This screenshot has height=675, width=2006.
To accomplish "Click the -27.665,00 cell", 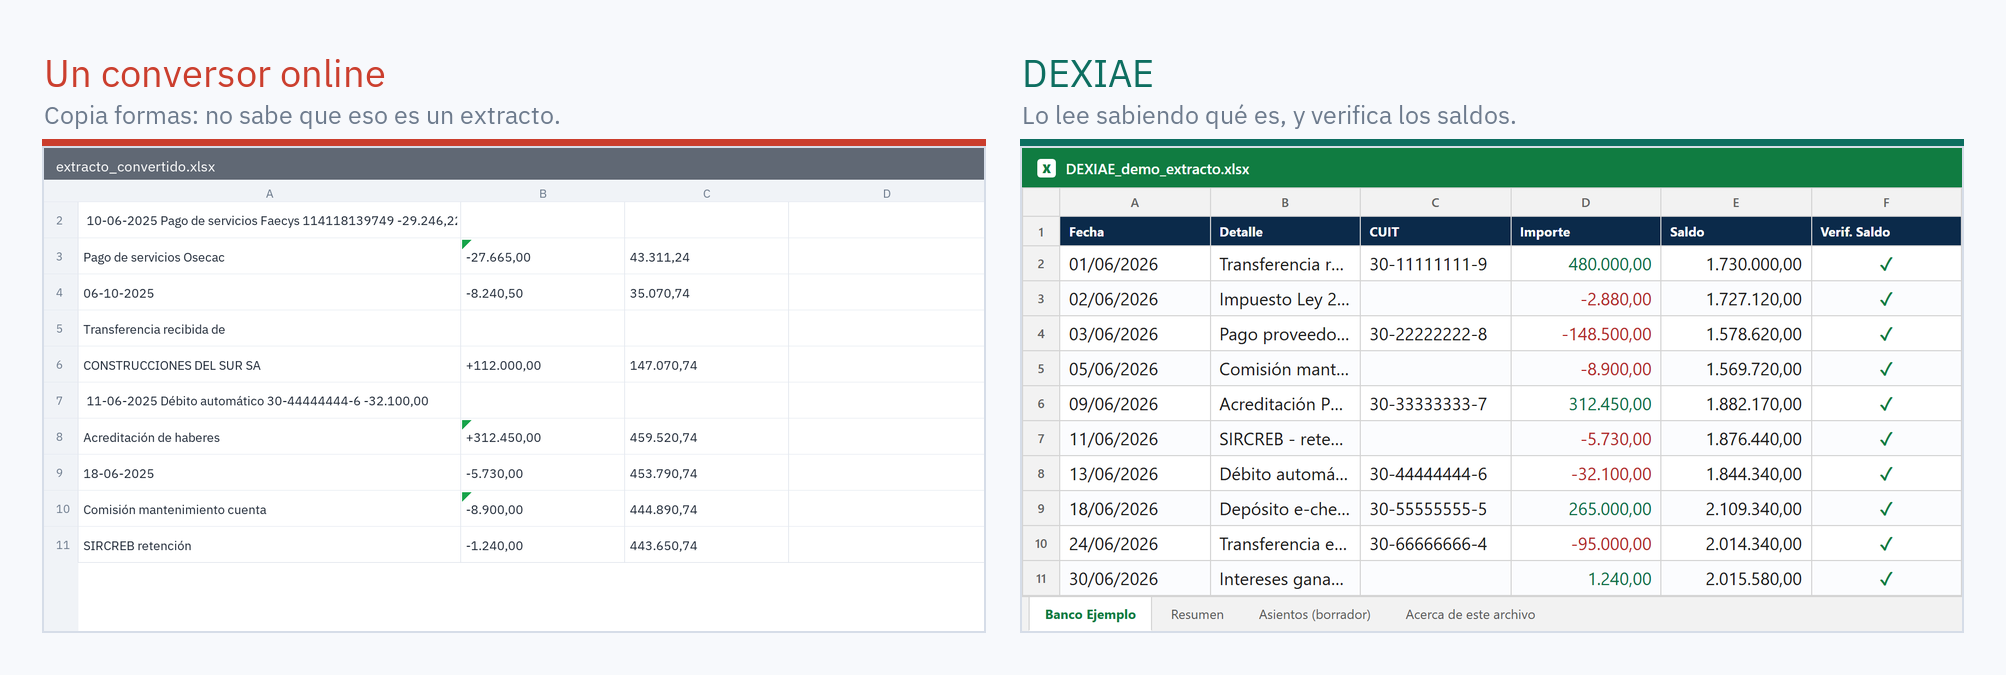I will click(543, 257).
